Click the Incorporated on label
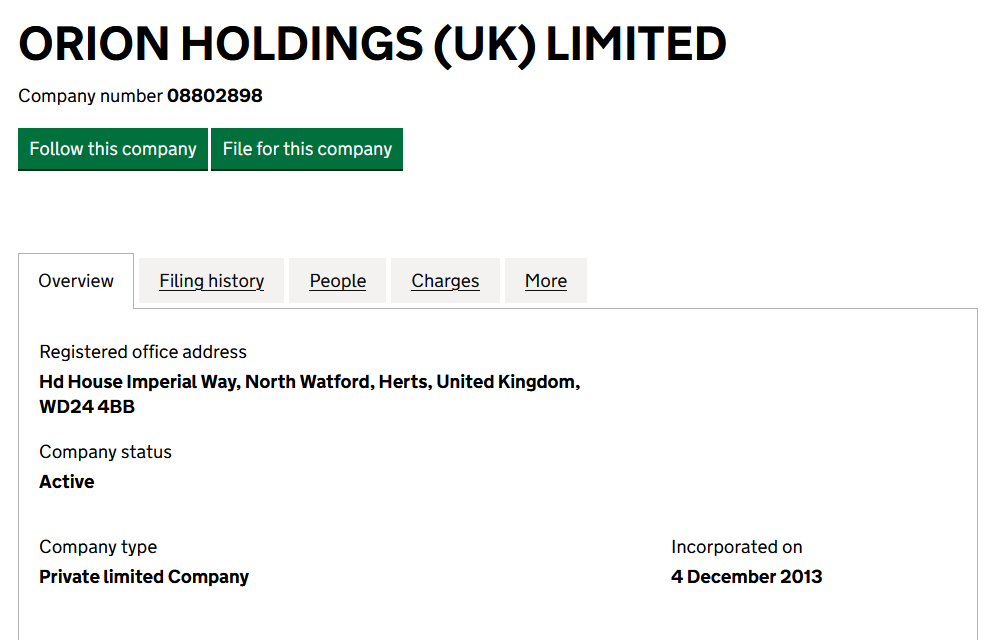Image resolution: width=988 pixels, height=640 pixels. 737,547
